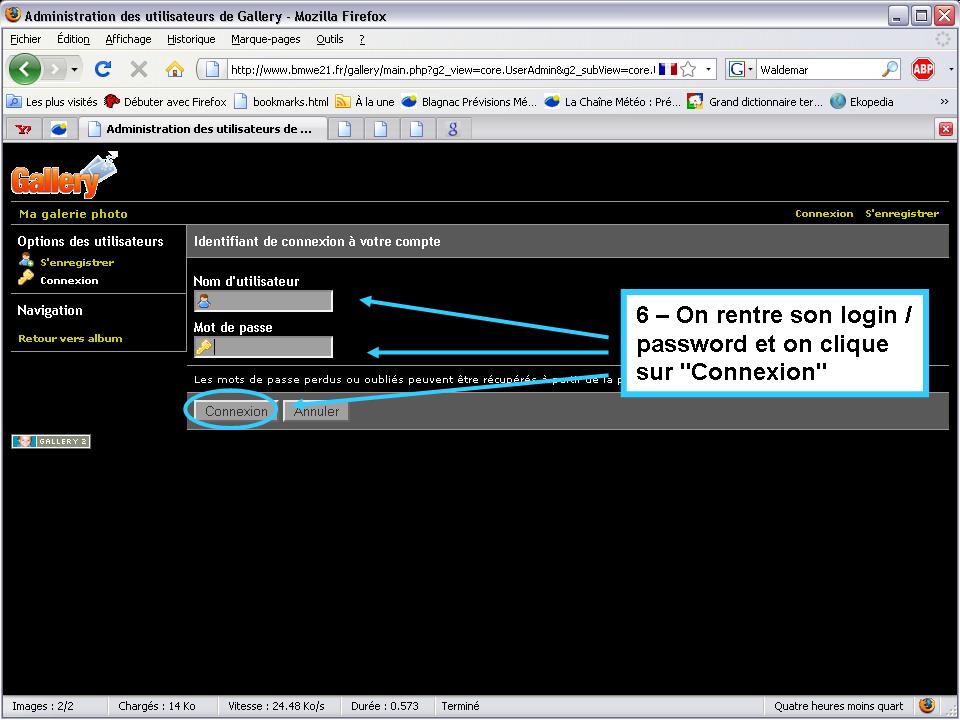Go to the Firefox home page icon
This screenshot has height=720, width=960.
174,69
